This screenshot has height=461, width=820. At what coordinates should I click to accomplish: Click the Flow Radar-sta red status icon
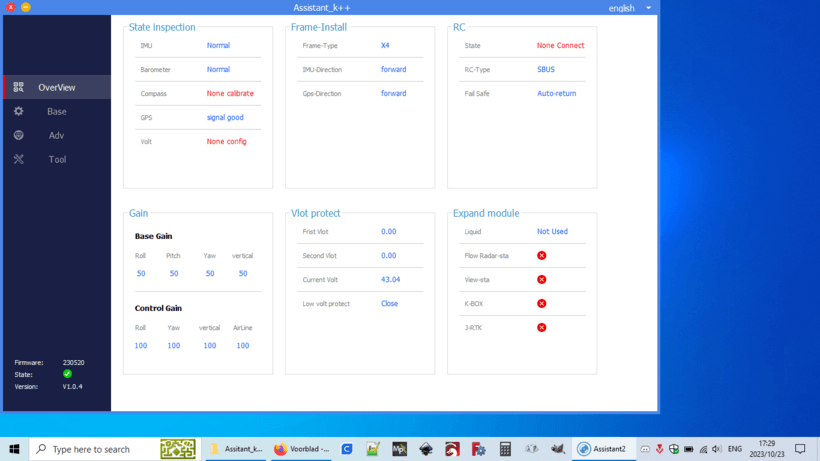pyautogui.click(x=542, y=256)
